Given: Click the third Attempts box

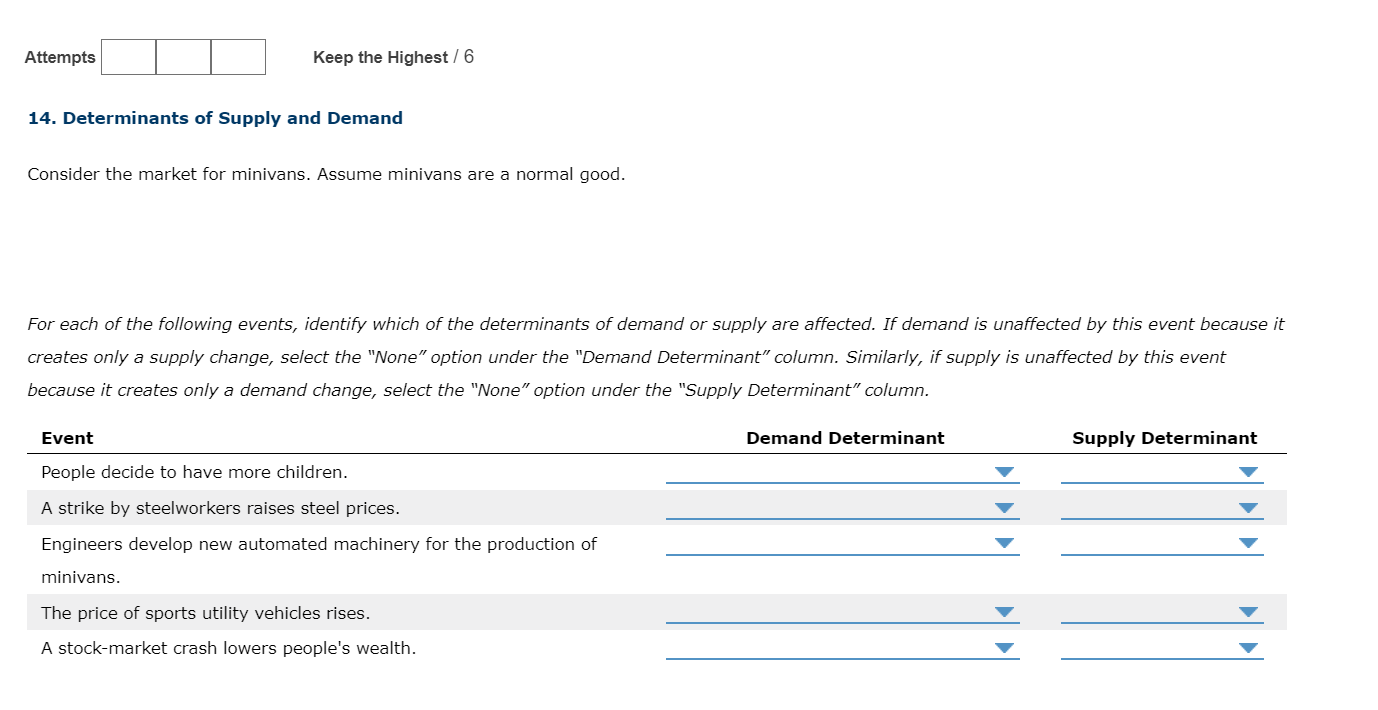Looking at the screenshot, I should click(x=238, y=57).
